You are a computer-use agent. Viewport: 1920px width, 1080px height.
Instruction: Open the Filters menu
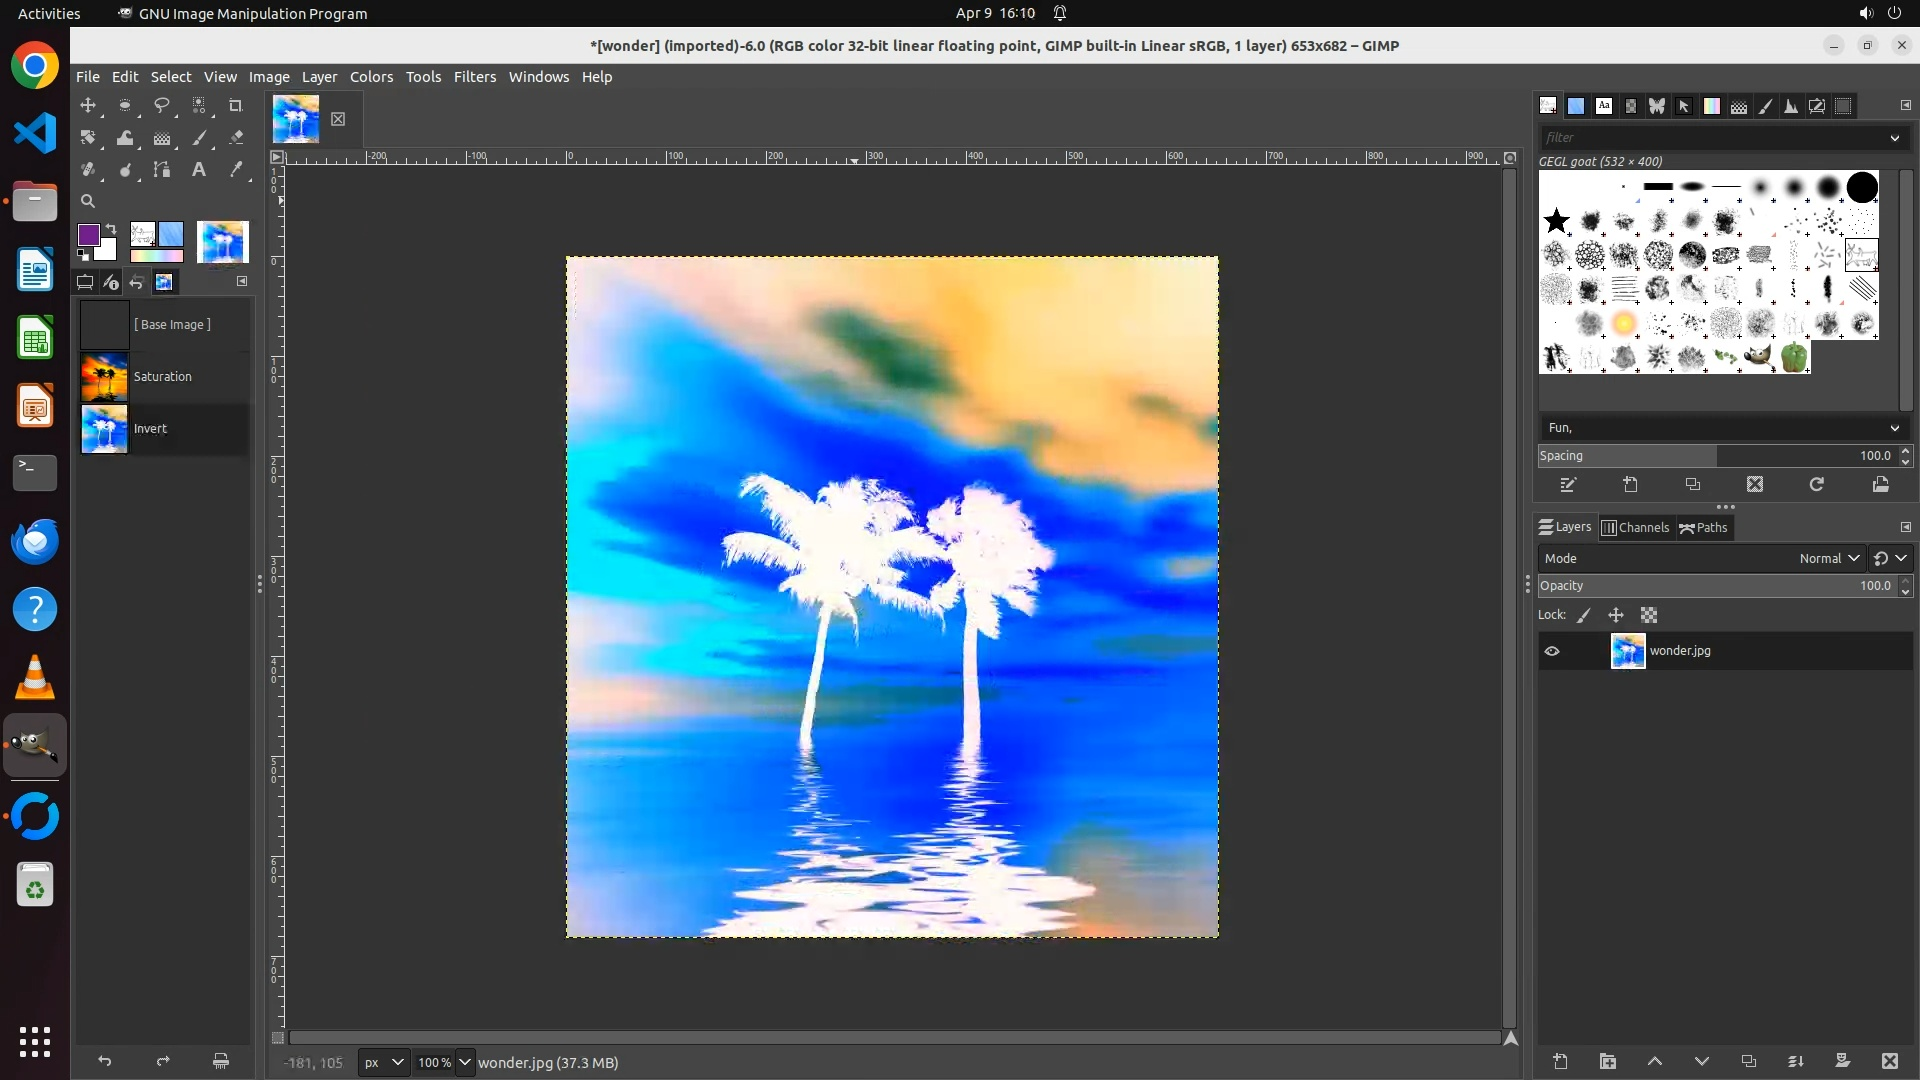pos(474,77)
